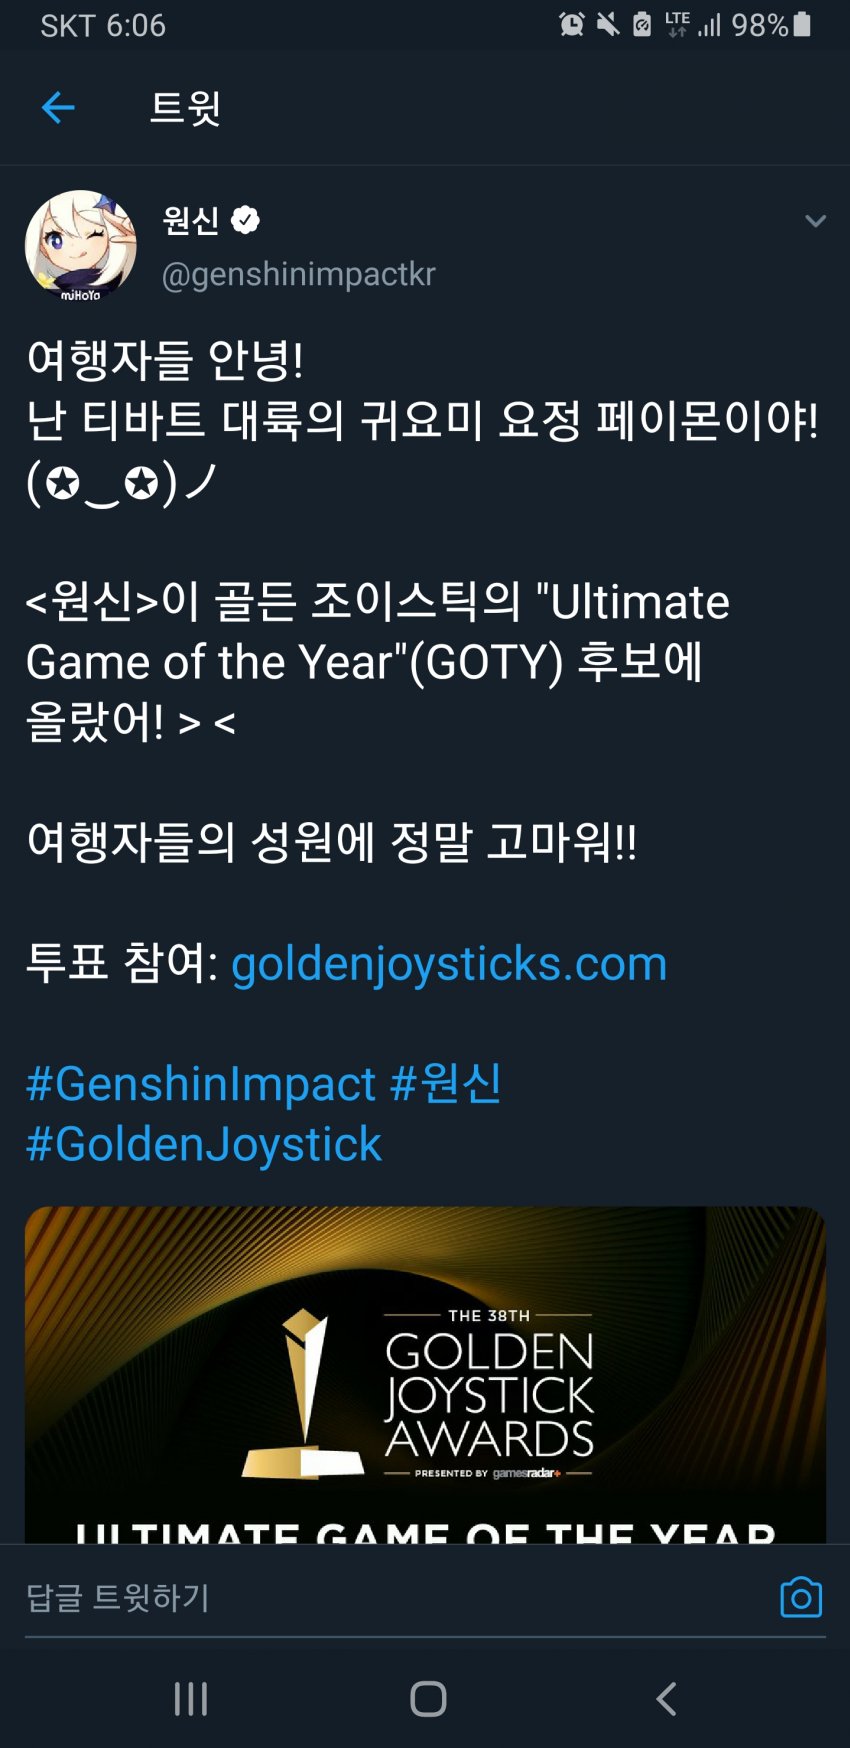Viewport: 850px width, 1748px height.
Task: Open the goldenjoysticks.com link
Action: click(x=449, y=964)
